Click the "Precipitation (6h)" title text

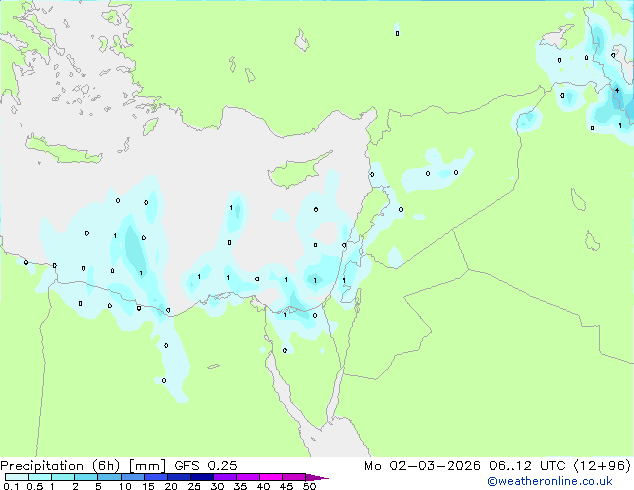(60, 466)
